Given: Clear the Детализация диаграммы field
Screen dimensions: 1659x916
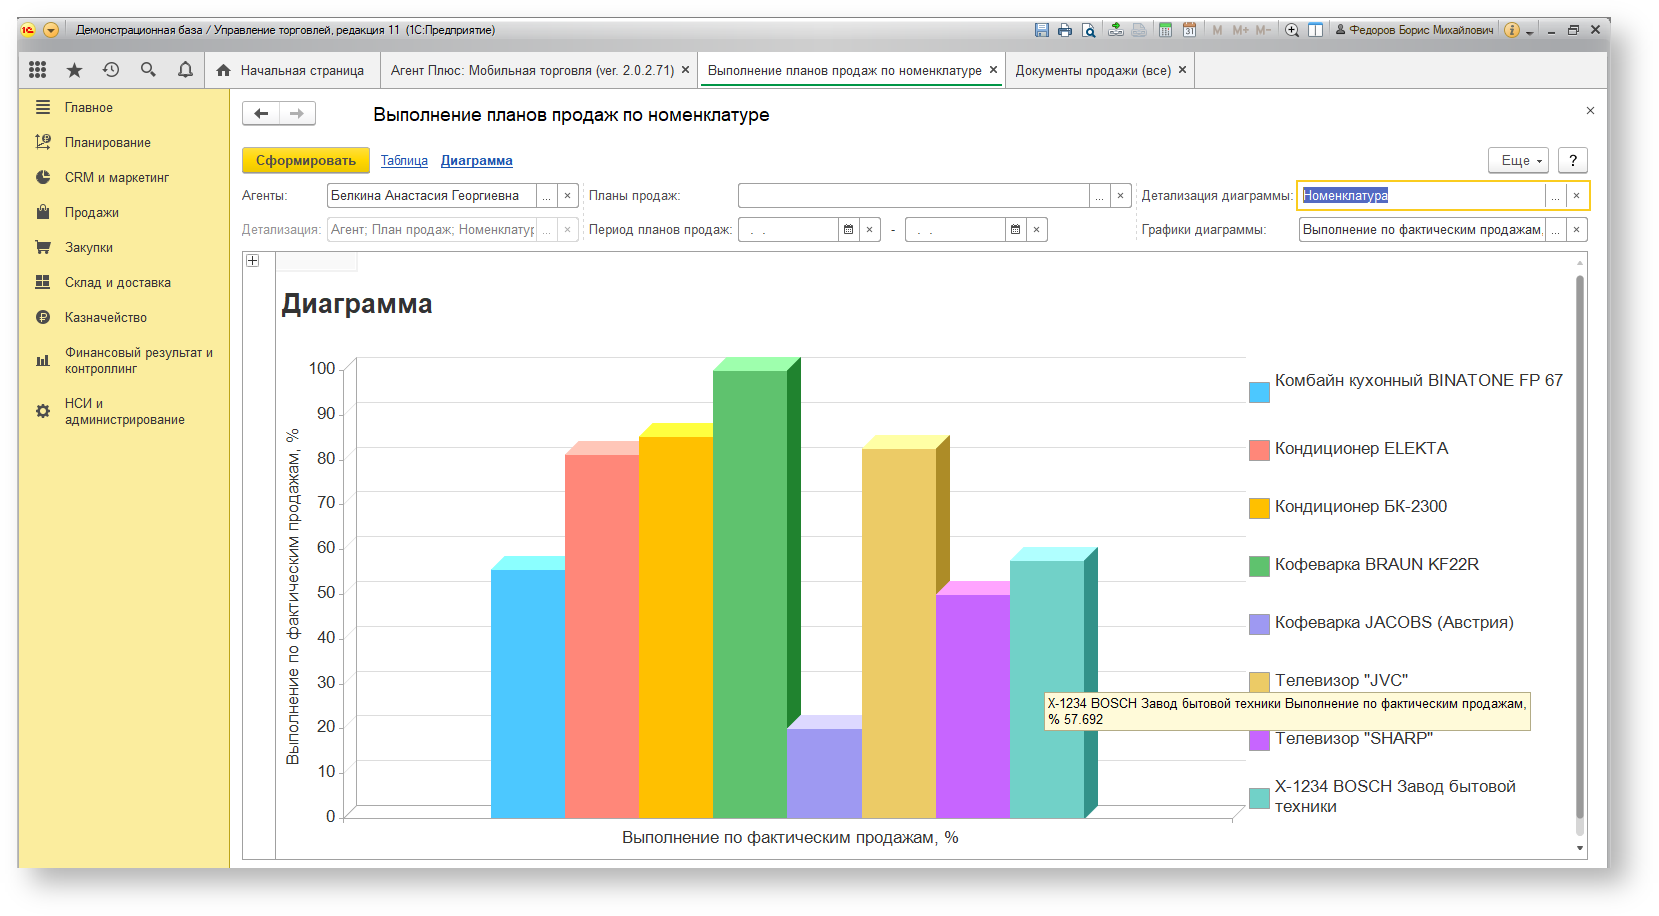Looking at the screenshot, I should coord(1576,196).
